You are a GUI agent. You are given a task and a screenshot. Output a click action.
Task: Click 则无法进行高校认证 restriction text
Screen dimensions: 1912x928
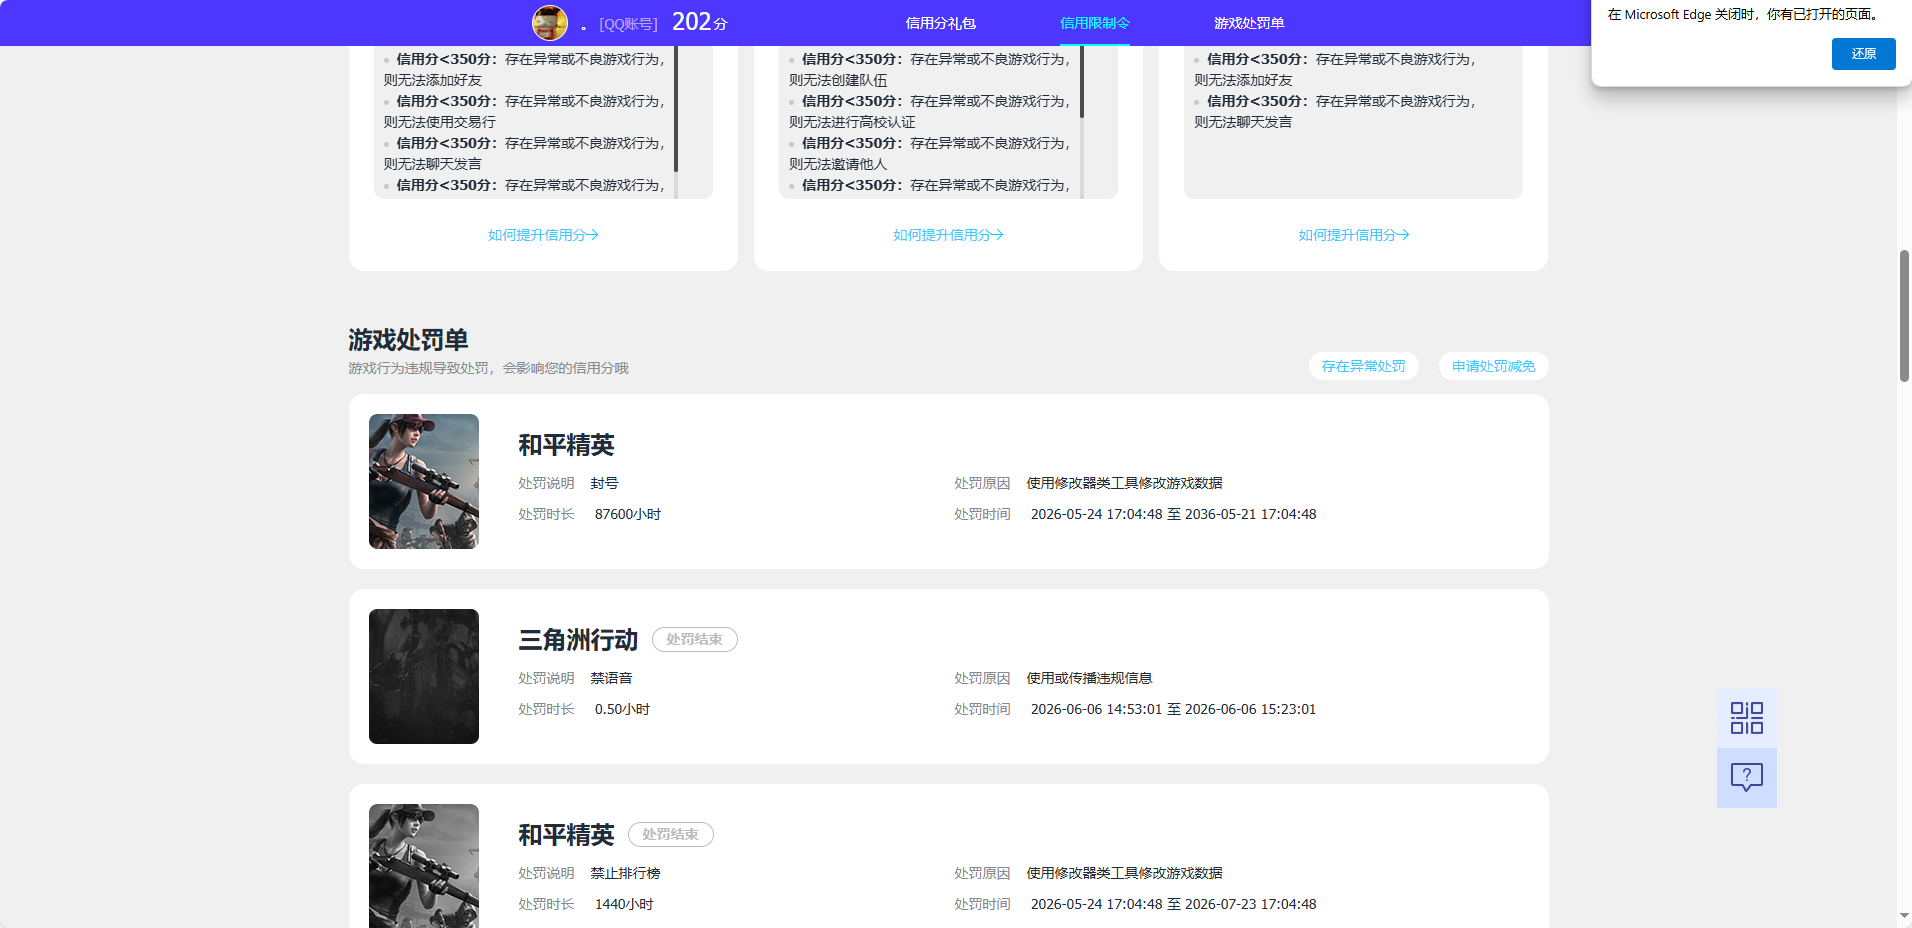pos(852,122)
